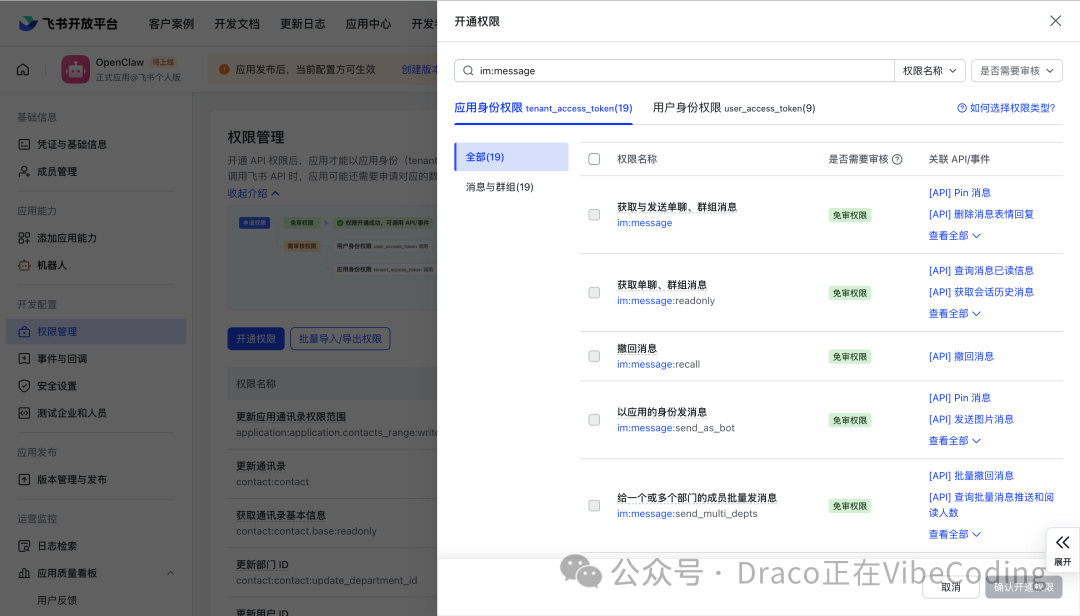Click 确认开通权限 button
The width and height of the screenshot is (1080, 616).
pyautogui.click(x=1023, y=589)
